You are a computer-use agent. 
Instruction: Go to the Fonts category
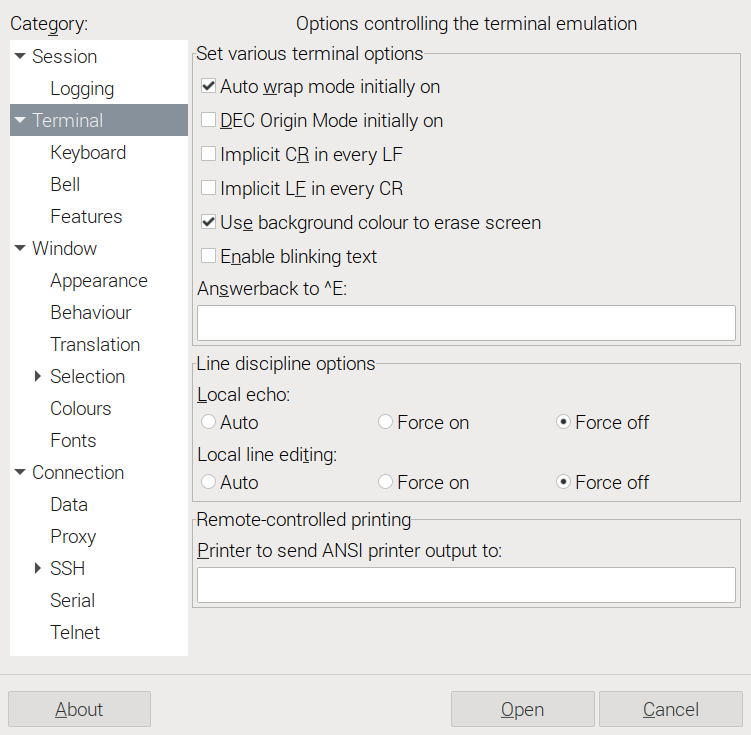coord(73,441)
